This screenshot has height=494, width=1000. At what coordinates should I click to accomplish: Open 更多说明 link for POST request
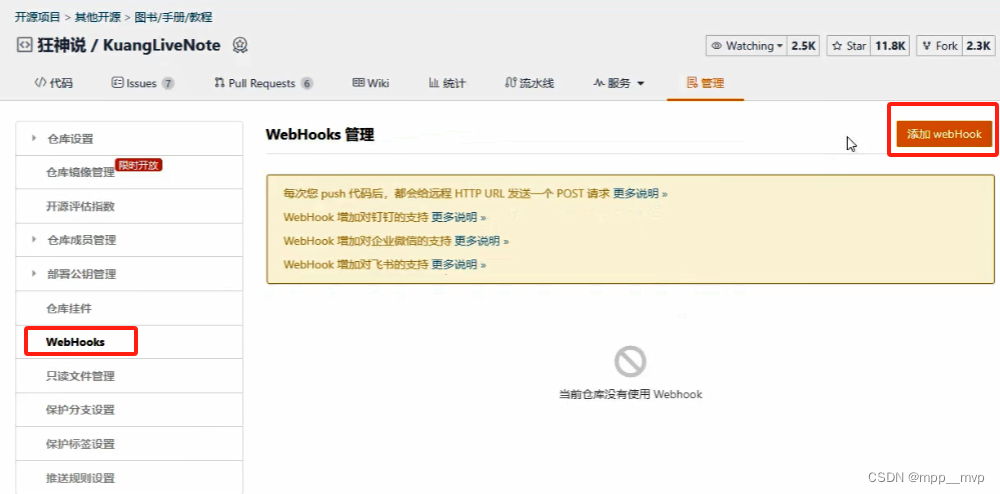[x=640, y=193]
